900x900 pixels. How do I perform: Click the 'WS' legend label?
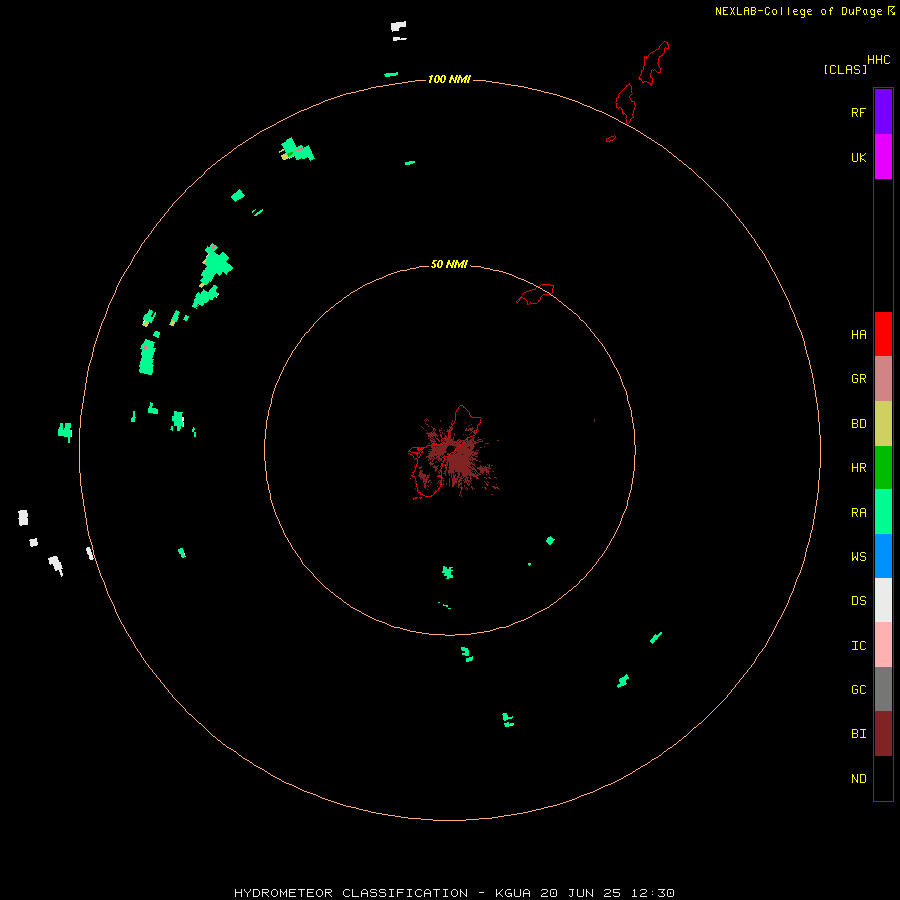[x=858, y=556]
